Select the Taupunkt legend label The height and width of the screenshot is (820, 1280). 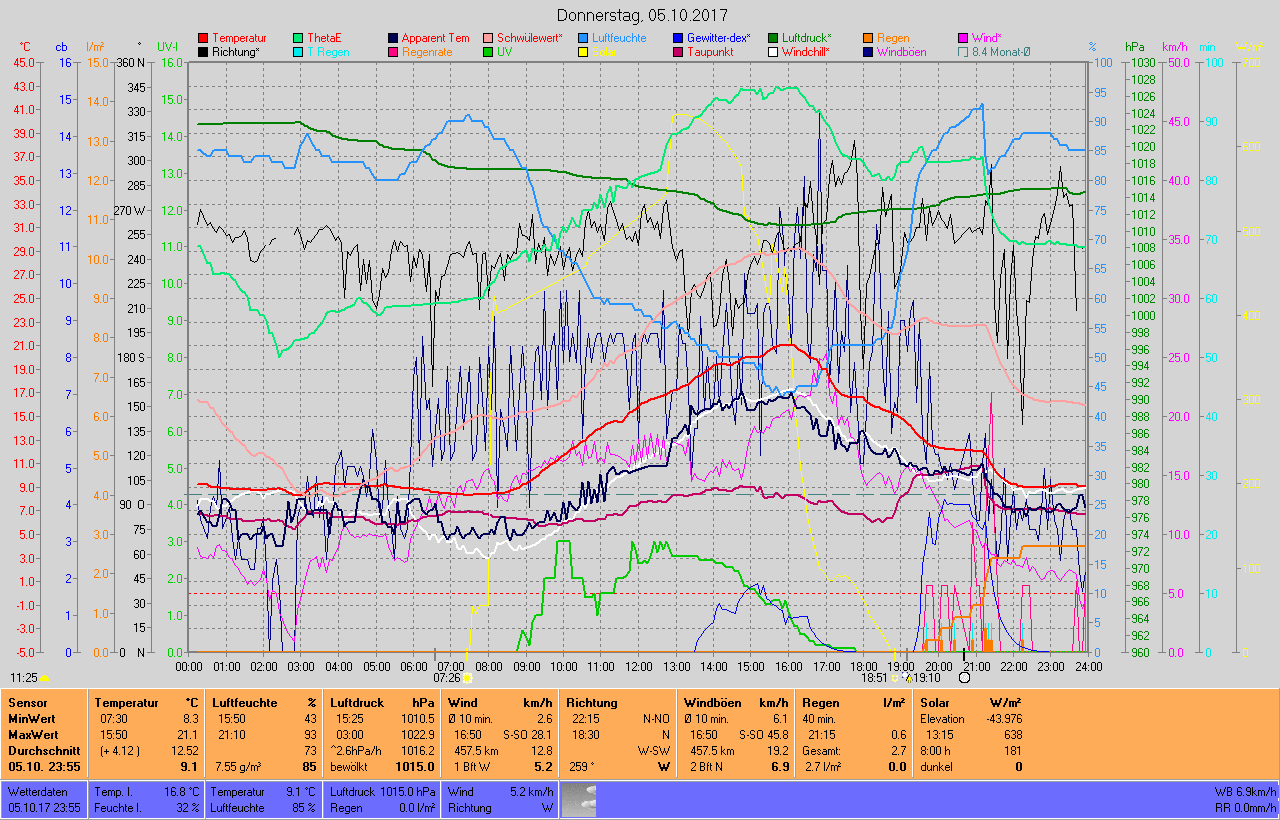712,52
